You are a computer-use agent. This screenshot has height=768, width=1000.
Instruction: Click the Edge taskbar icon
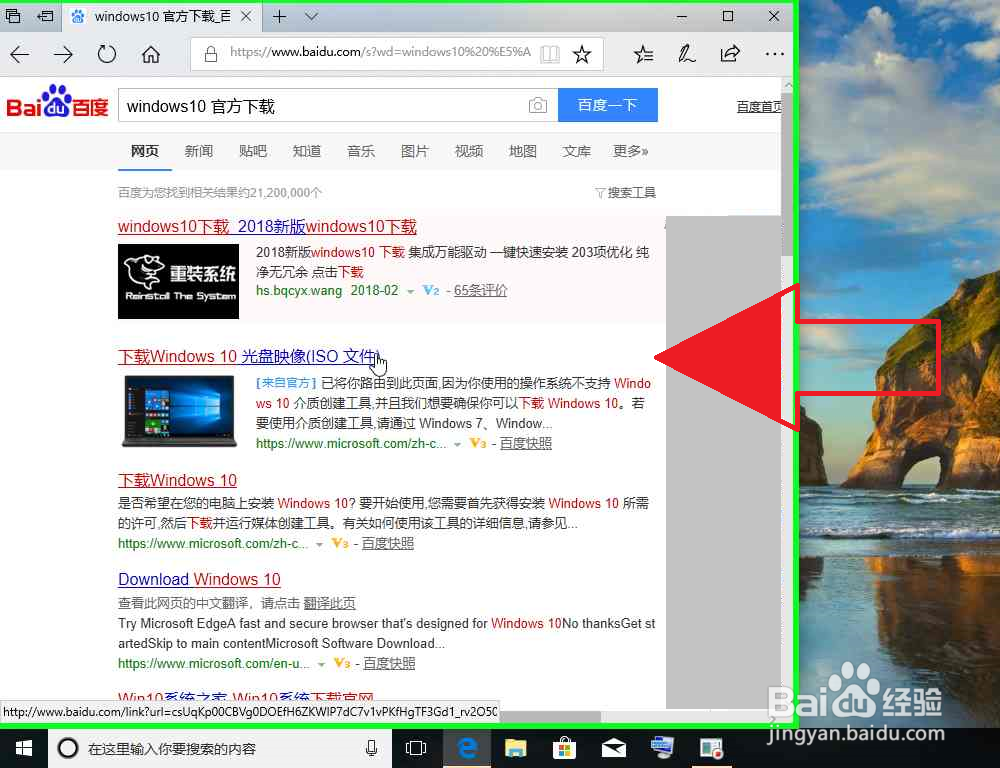point(468,749)
